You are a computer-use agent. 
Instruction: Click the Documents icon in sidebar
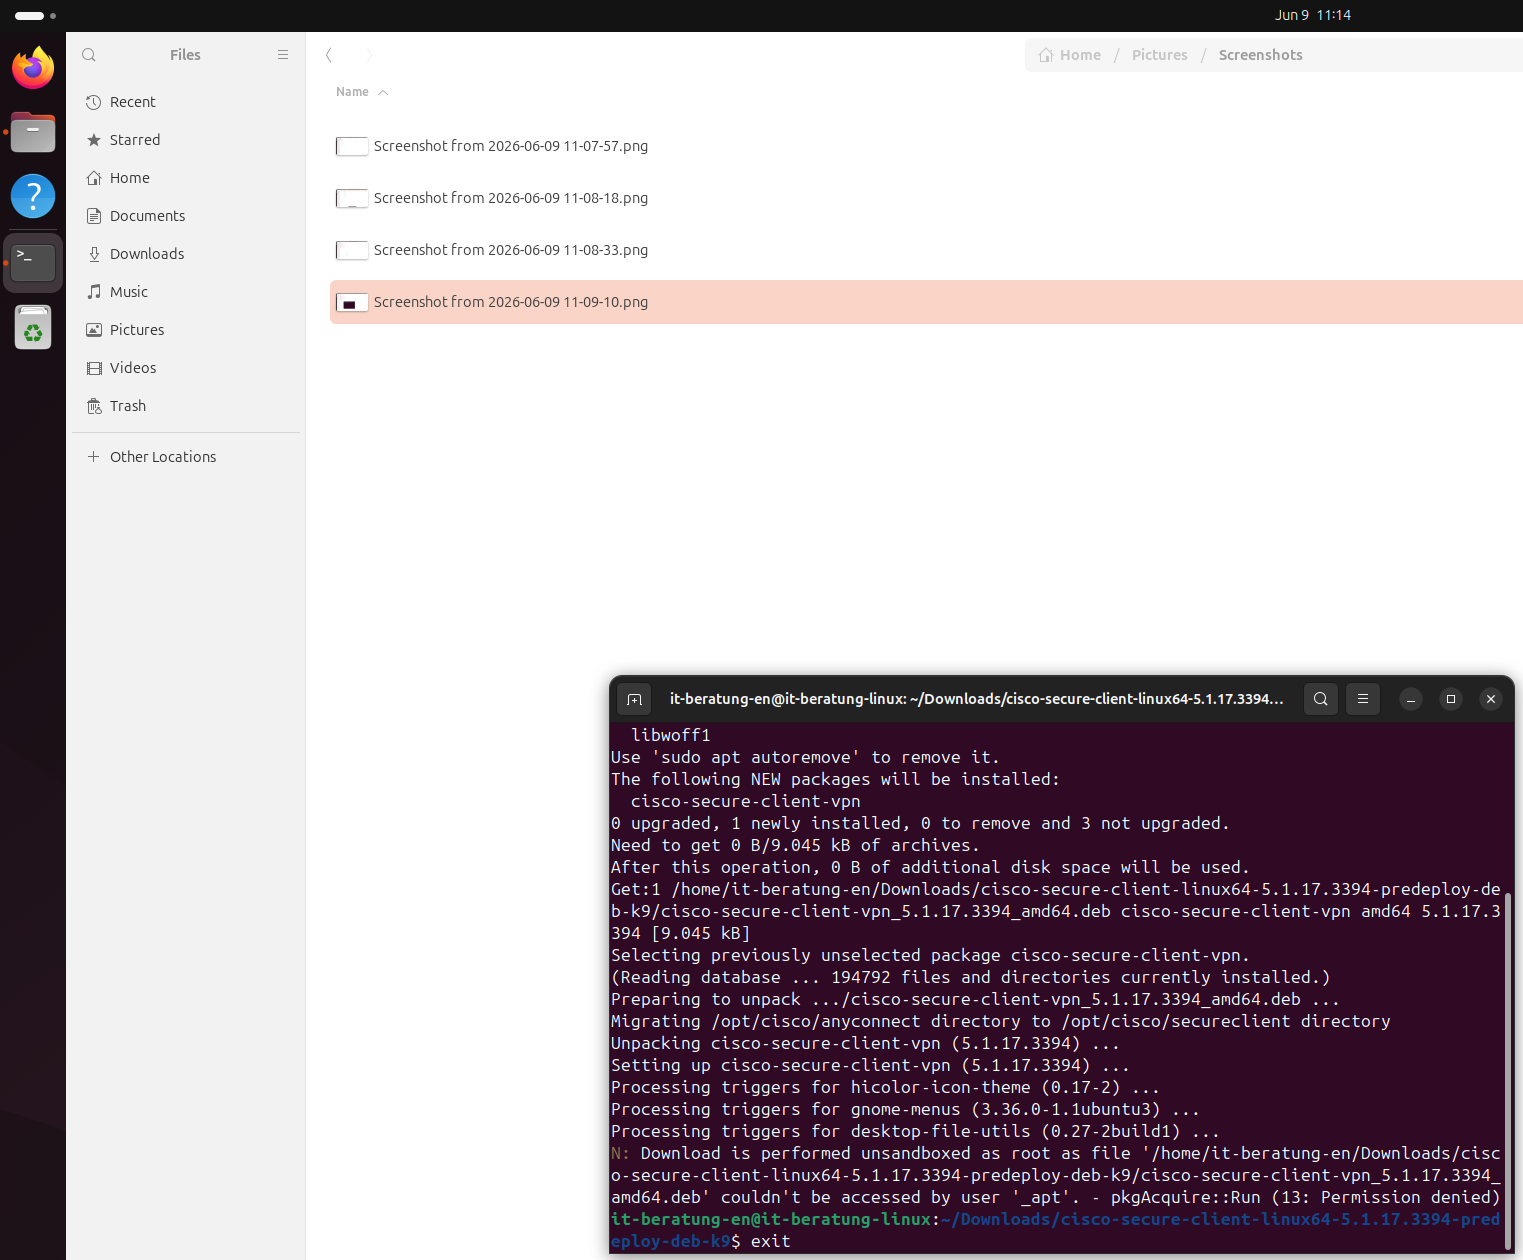click(94, 216)
